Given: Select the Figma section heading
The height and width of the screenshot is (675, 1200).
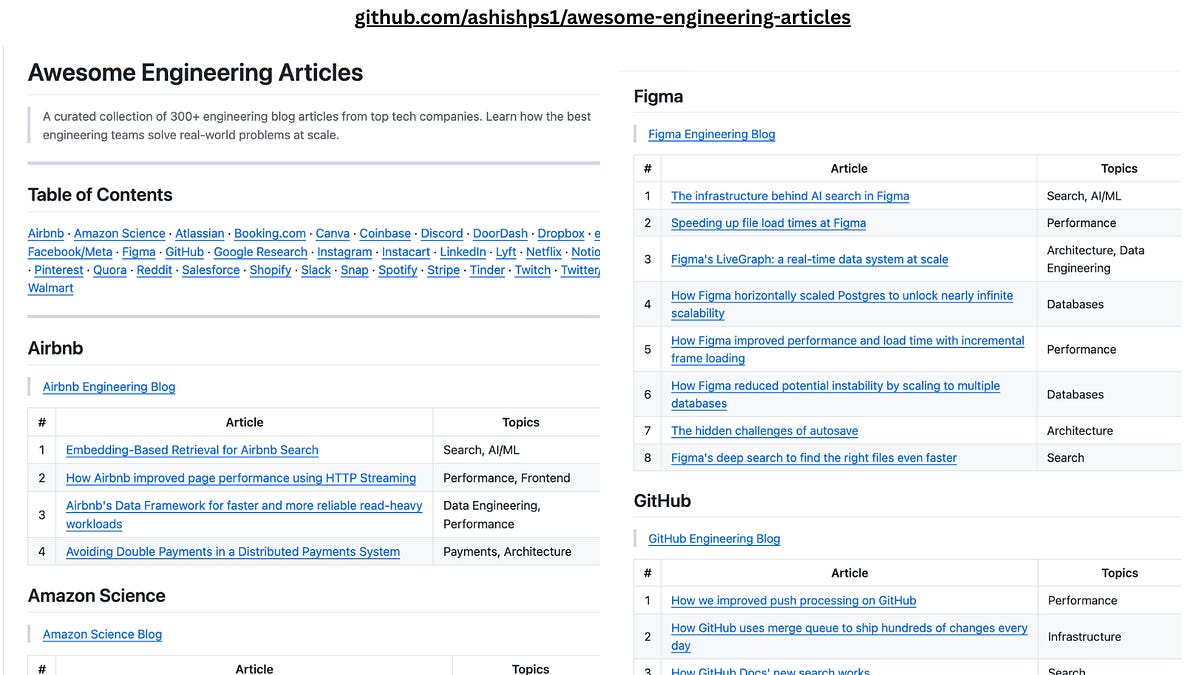Looking at the screenshot, I should click(x=658, y=97).
